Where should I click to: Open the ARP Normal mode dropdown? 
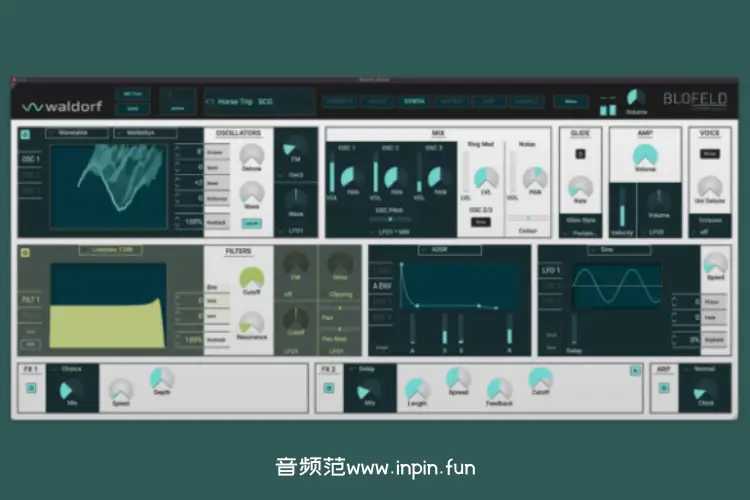(x=704, y=369)
